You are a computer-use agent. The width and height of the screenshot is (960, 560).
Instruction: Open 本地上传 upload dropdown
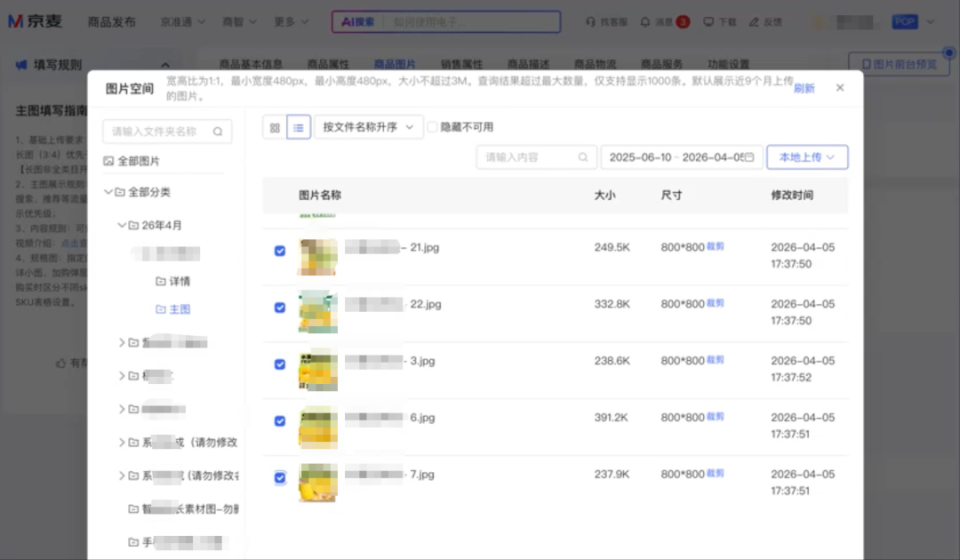tap(807, 157)
